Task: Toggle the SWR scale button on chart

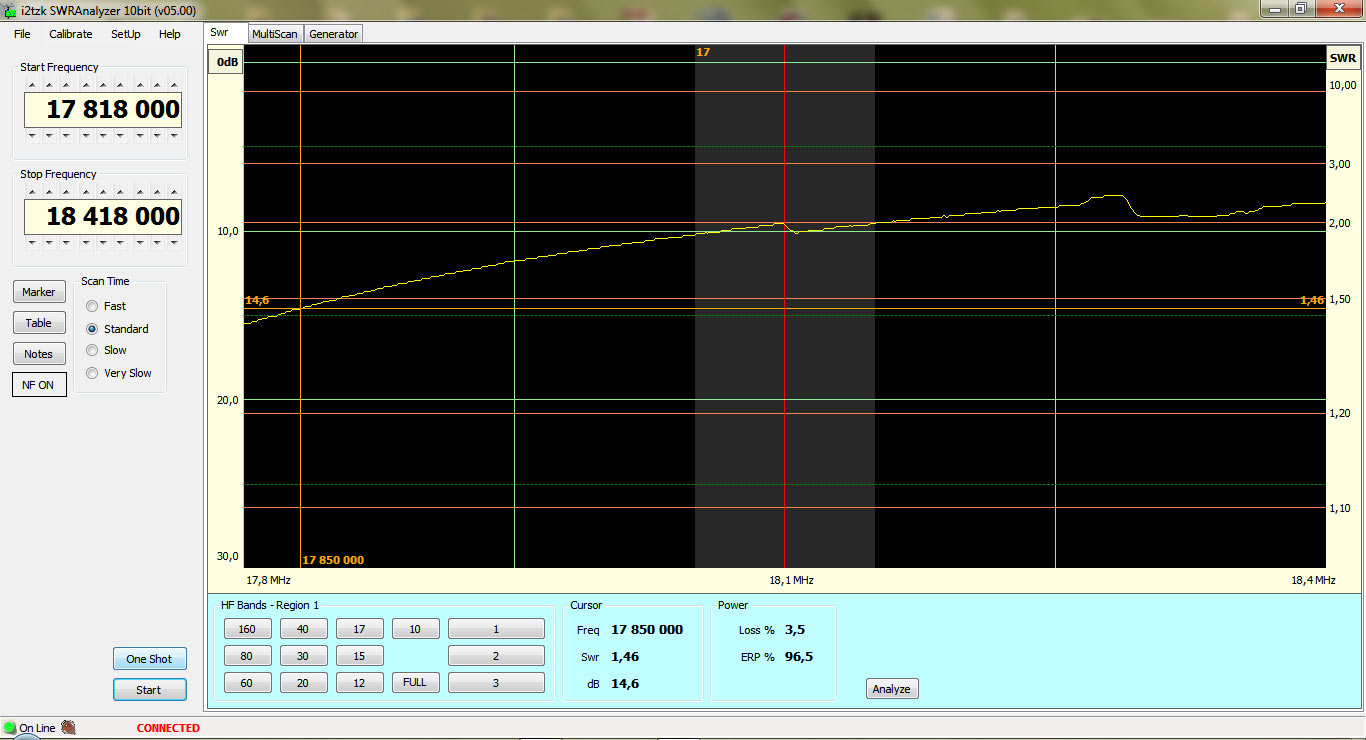Action: [1342, 58]
